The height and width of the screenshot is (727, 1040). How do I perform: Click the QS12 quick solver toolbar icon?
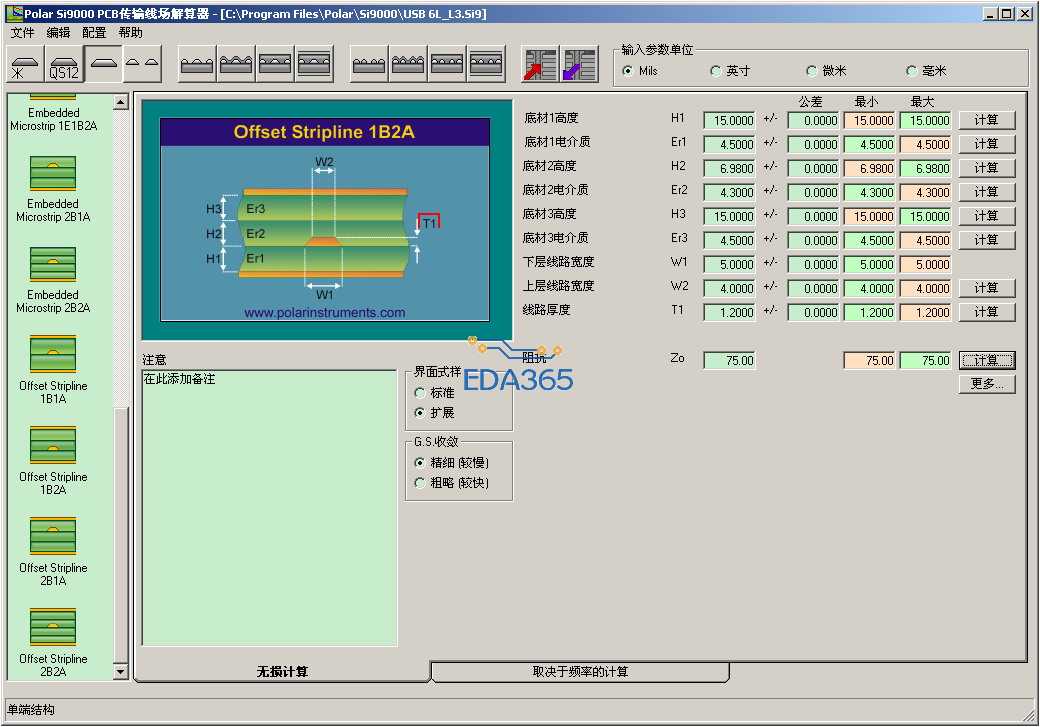pyautogui.click(x=64, y=64)
